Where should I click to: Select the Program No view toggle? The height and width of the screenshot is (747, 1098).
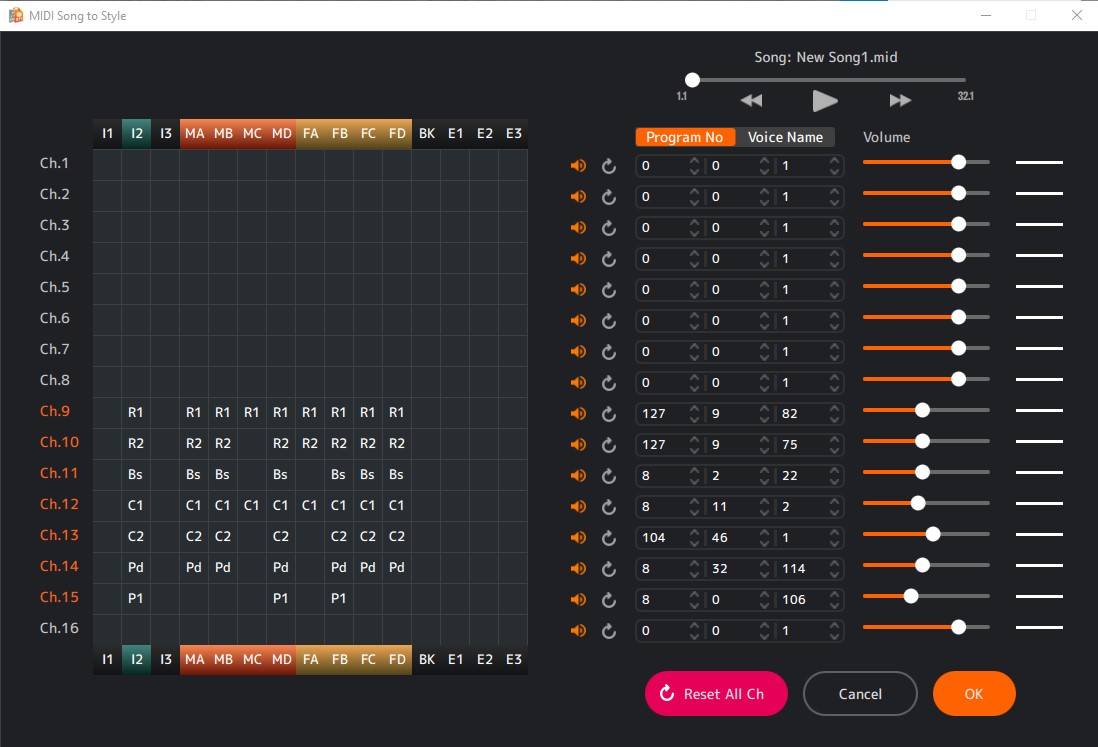685,137
